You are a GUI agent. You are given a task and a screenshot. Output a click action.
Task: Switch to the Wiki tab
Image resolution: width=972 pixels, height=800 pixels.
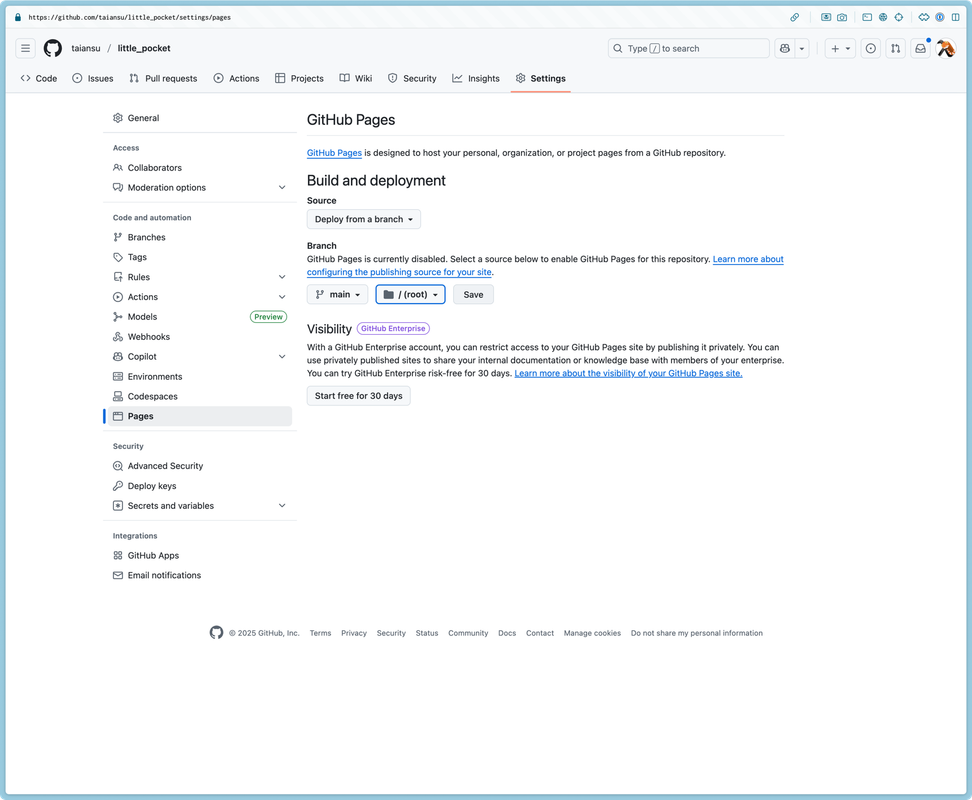coord(356,79)
